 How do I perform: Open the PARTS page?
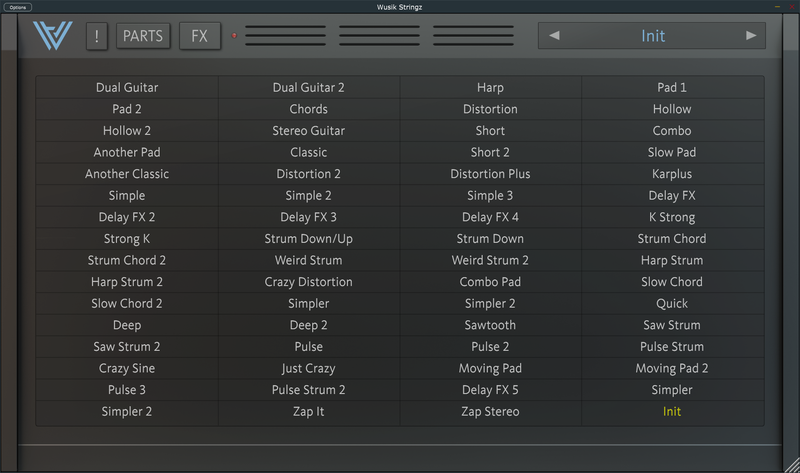coord(143,36)
